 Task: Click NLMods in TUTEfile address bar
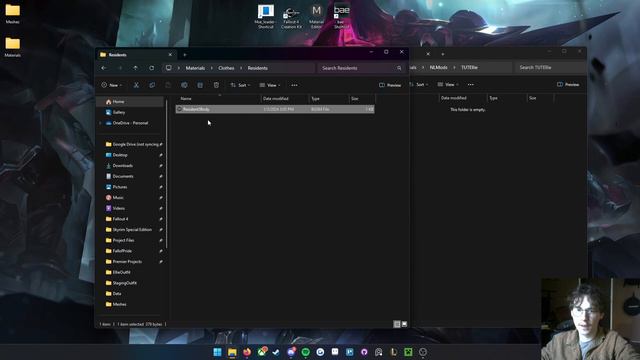438,67
